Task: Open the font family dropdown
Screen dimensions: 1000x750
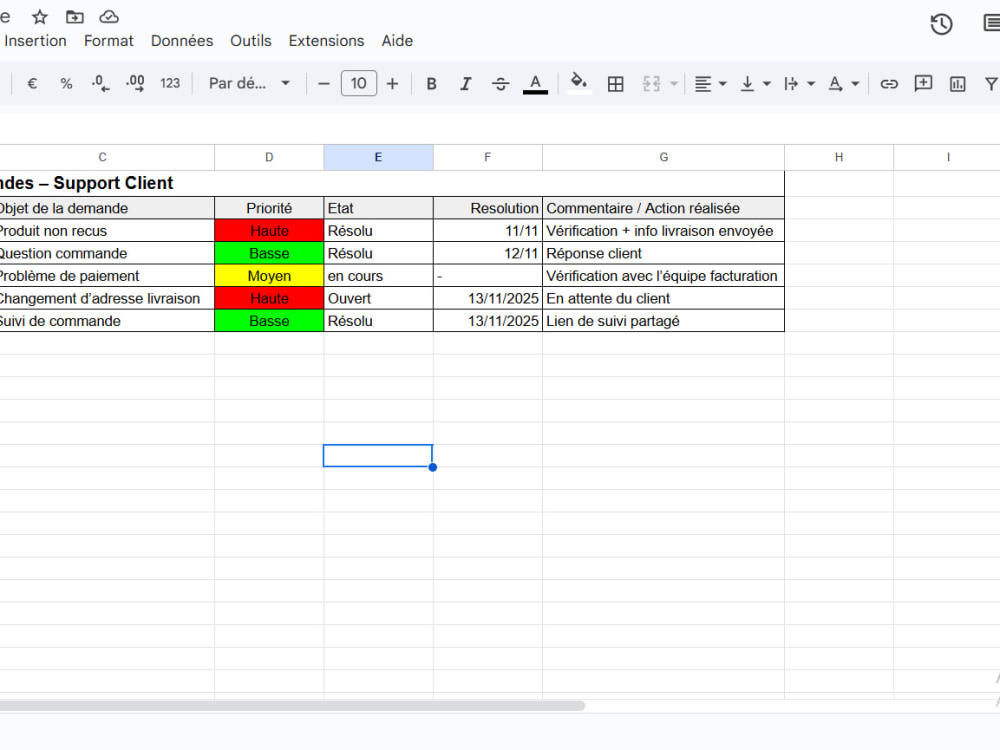Action: coord(249,84)
